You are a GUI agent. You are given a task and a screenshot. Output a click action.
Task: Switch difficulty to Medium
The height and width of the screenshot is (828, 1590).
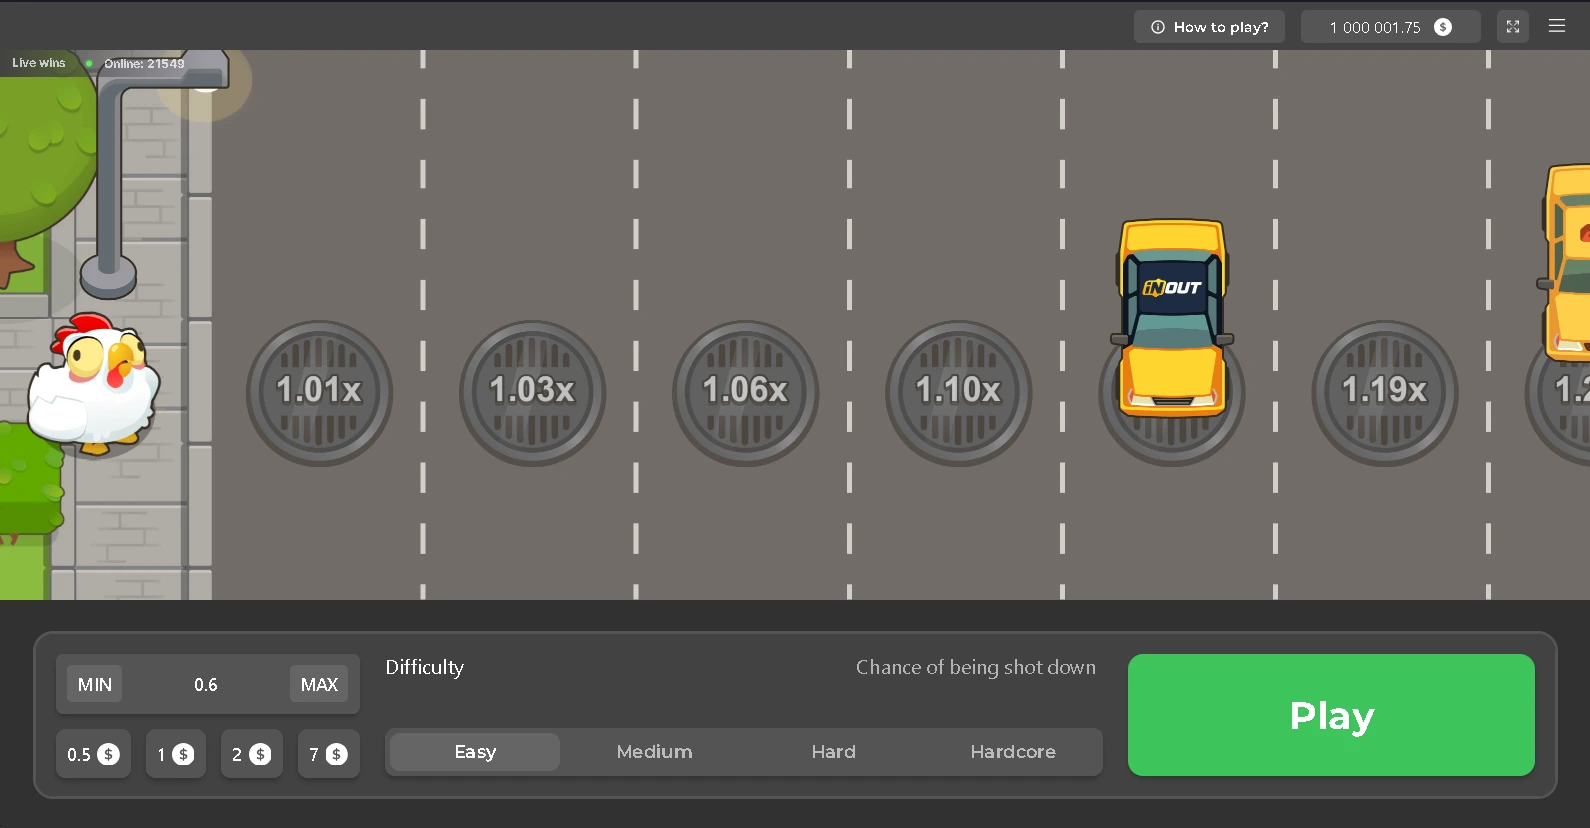654,752
